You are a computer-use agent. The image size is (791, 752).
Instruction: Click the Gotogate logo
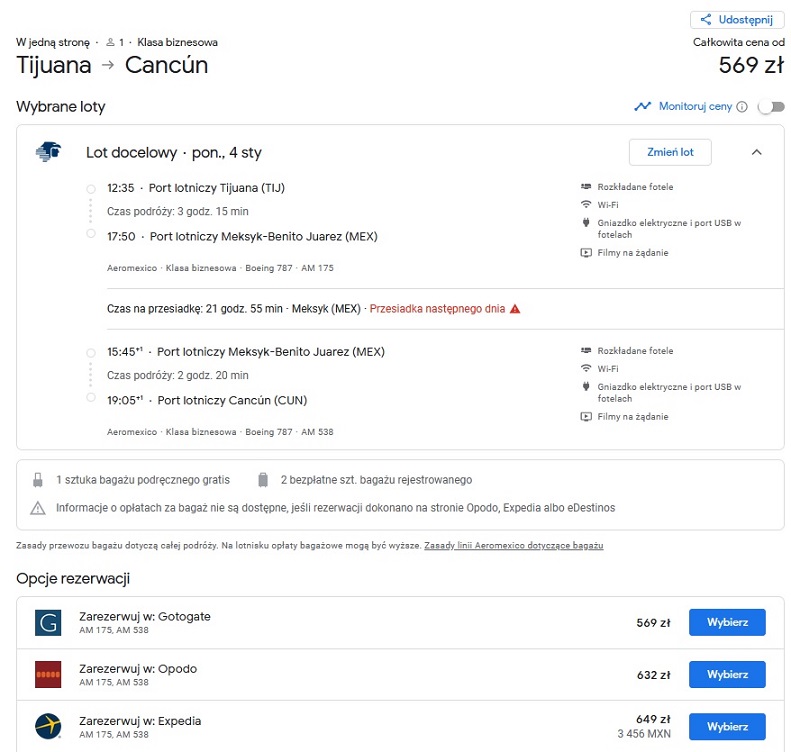point(48,623)
